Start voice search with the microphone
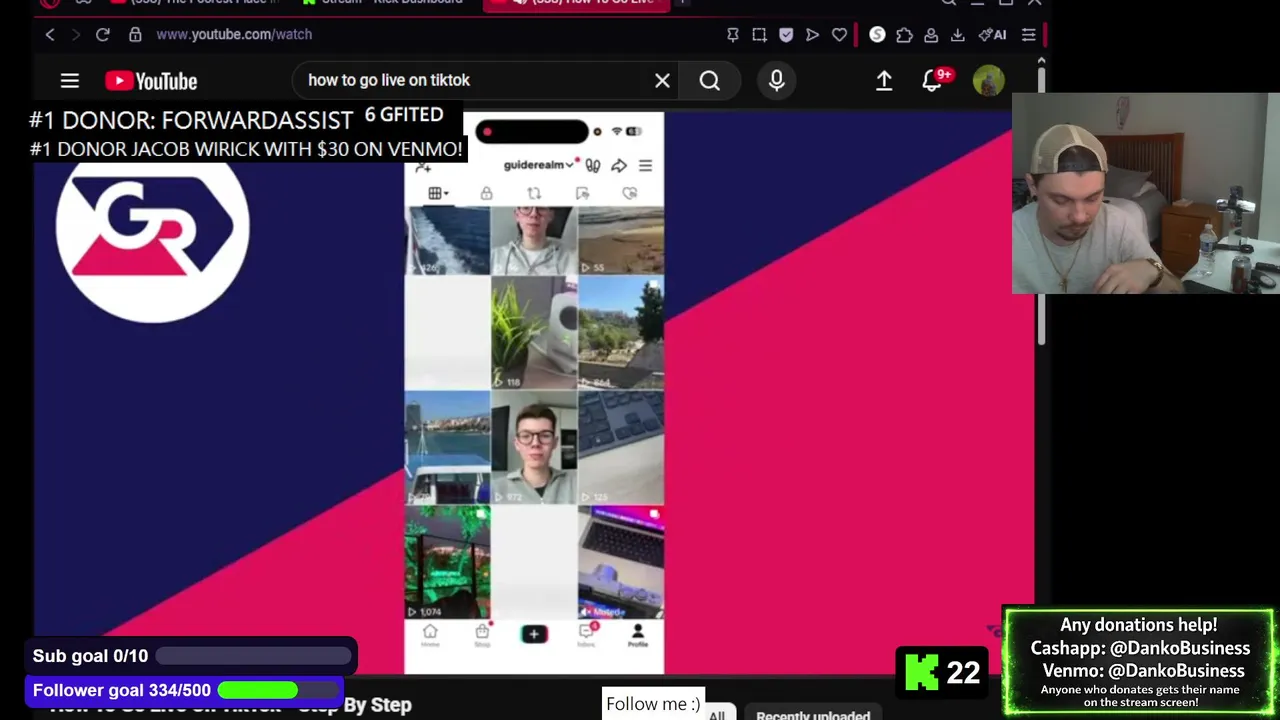 click(x=777, y=81)
